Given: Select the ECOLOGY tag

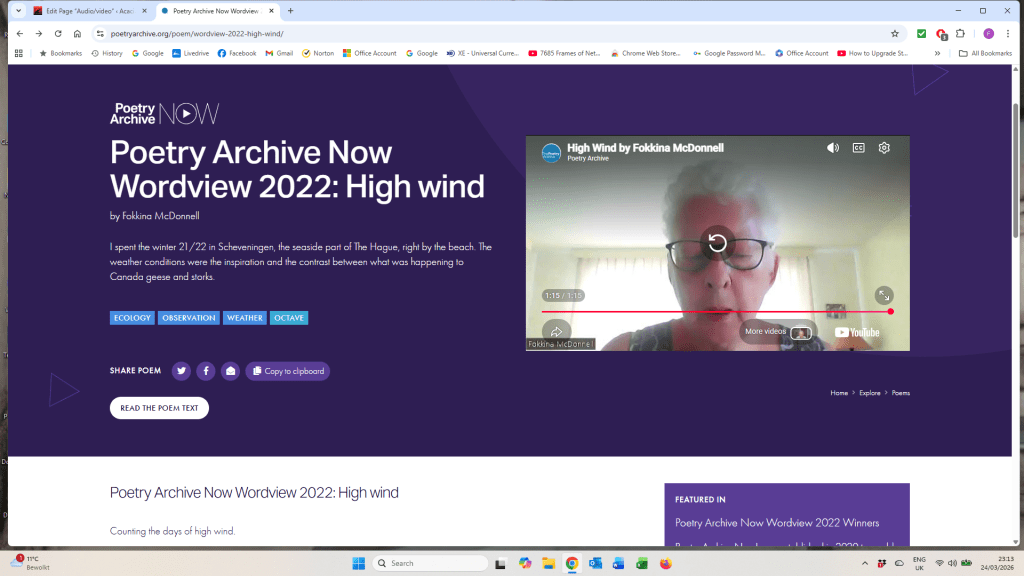Looking at the screenshot, I should 132,318.
